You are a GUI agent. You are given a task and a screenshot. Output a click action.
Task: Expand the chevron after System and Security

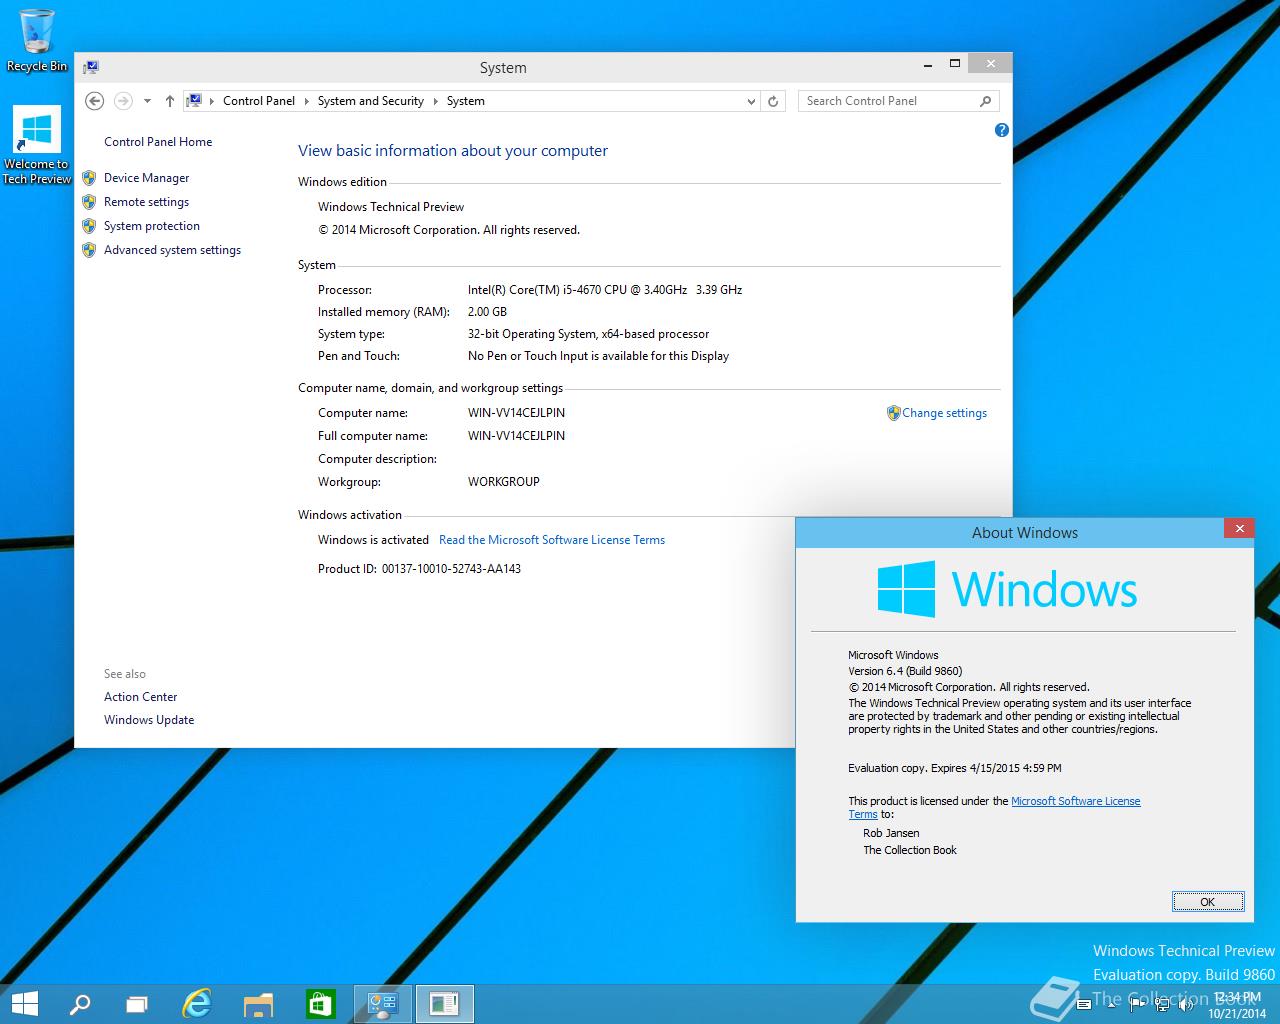435,101
